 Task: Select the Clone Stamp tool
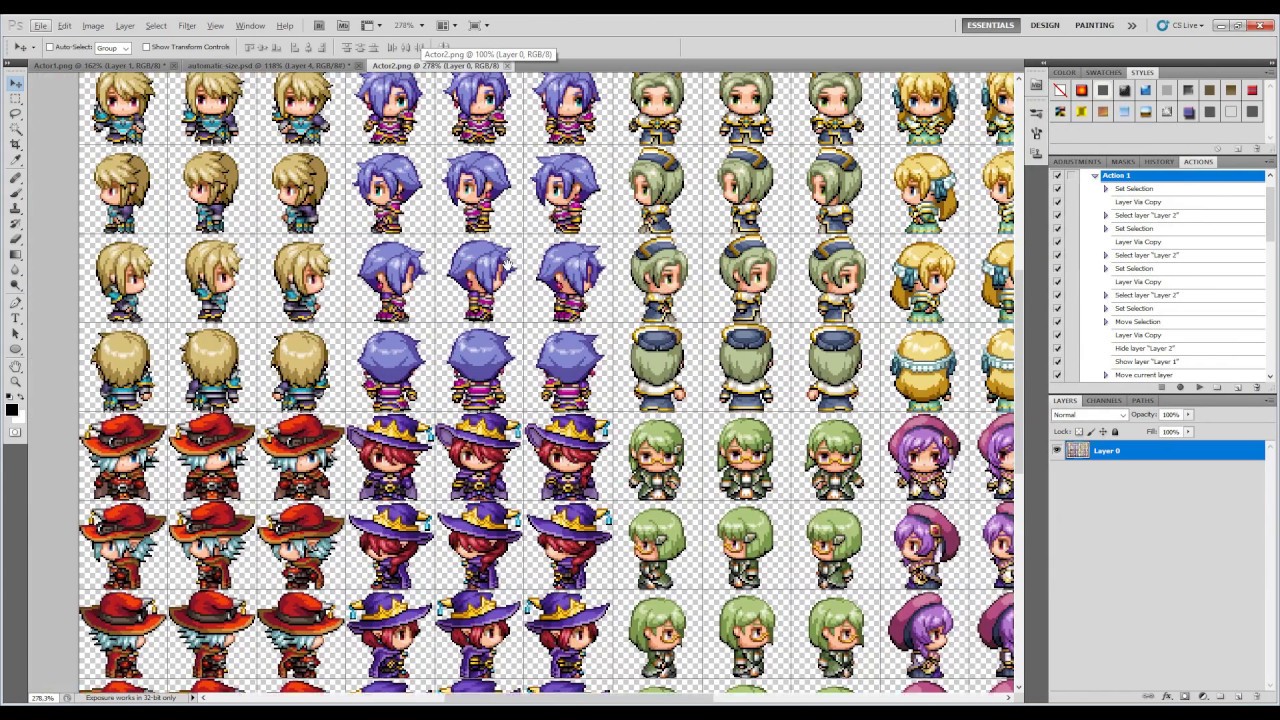click(x=16, y=208)
